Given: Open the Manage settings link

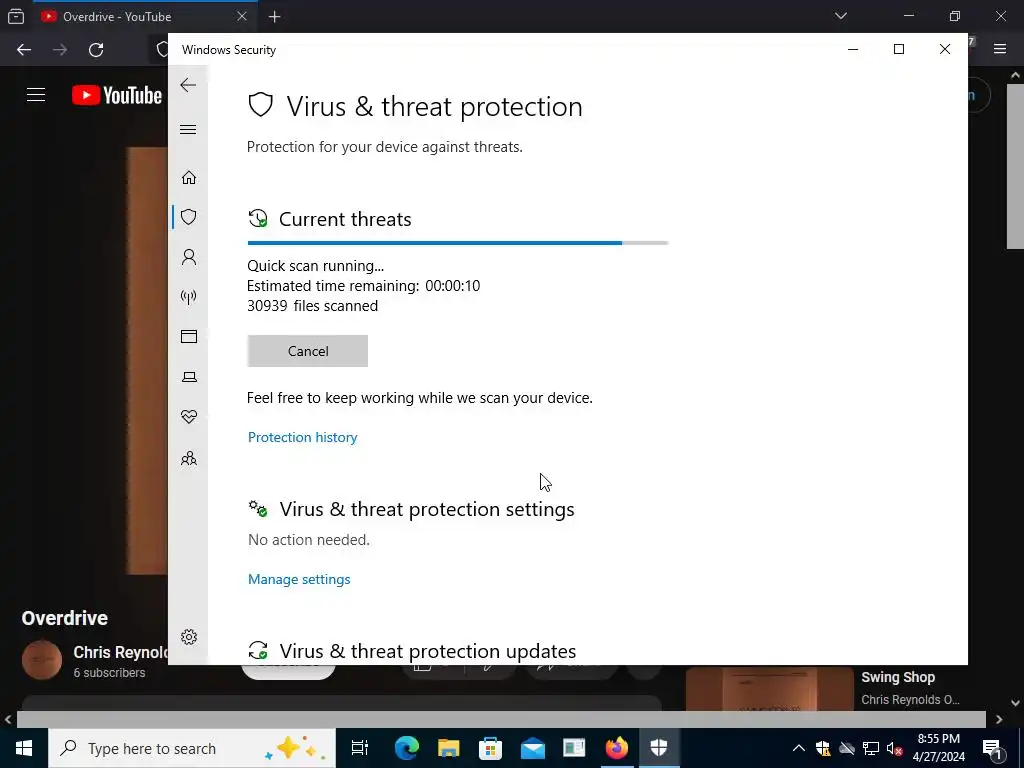Looking at the screenshot, I should click(299, 579).
